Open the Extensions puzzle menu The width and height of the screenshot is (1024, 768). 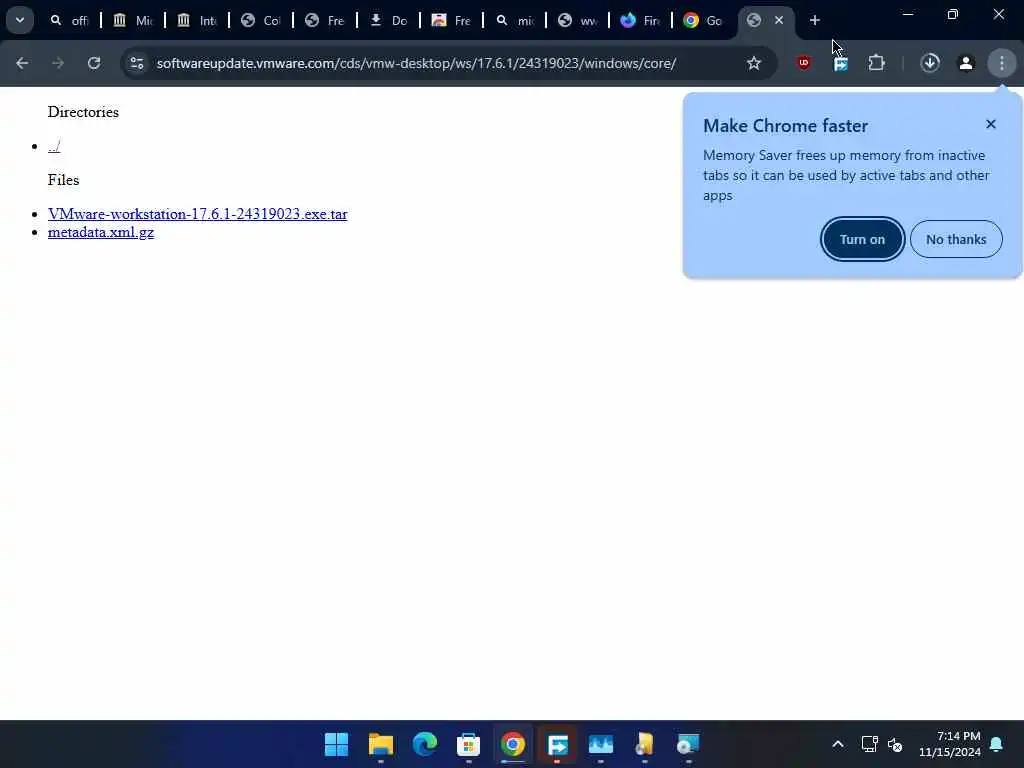(x=876, y=63)
